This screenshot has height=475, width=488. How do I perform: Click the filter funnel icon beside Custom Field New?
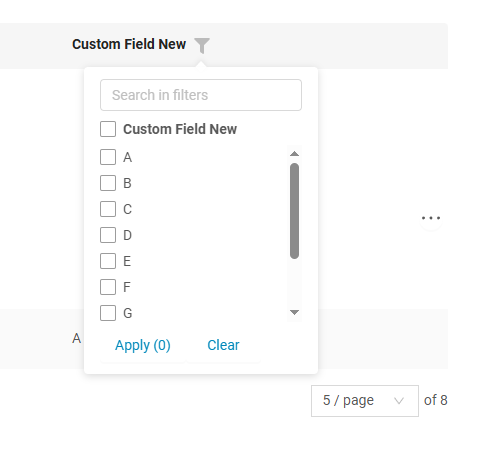(x=202, y=46)
